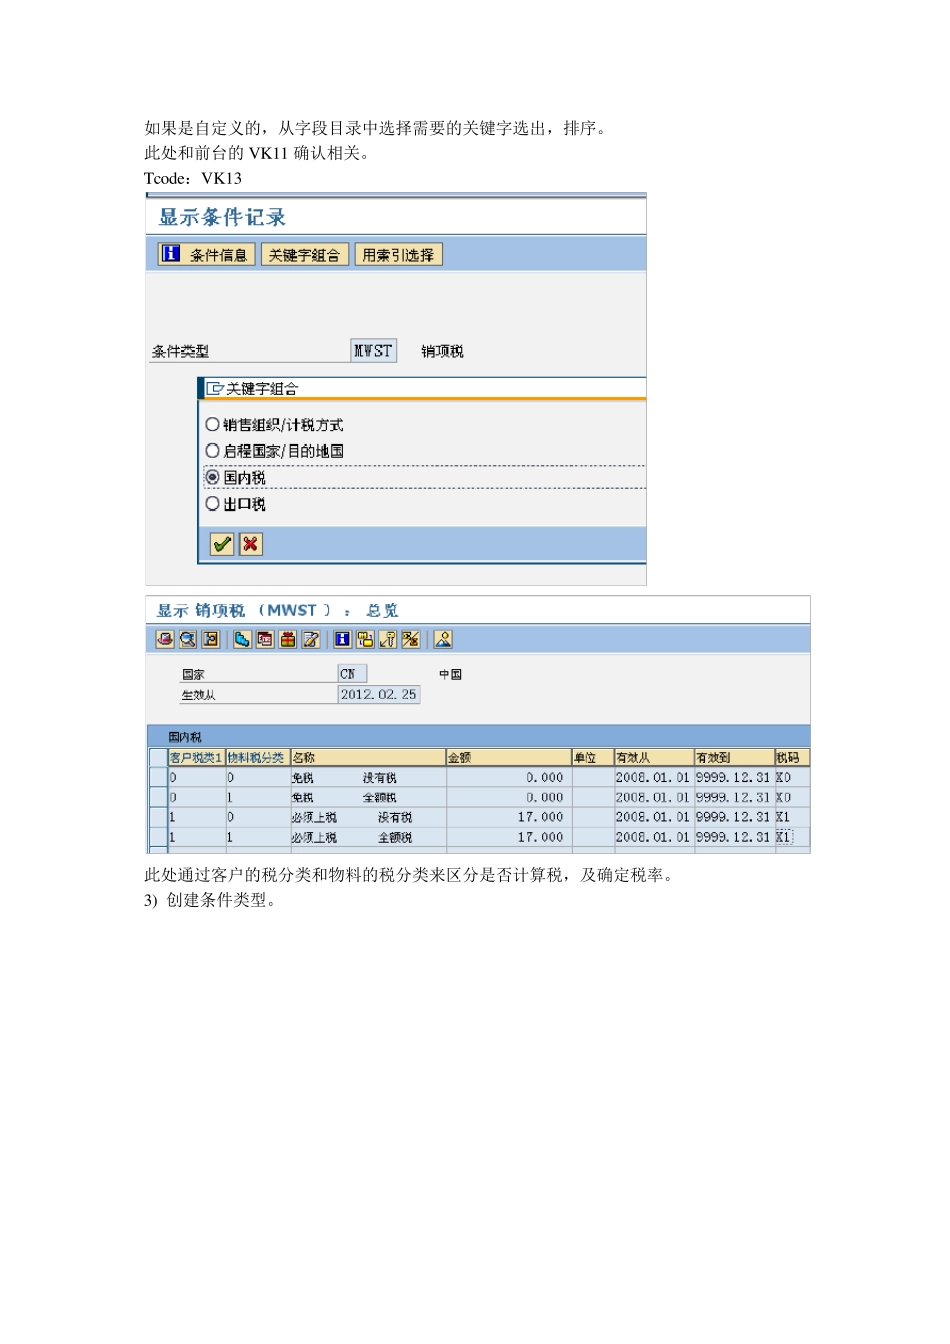Click the 关键字组合 dialog title icon

215,388
